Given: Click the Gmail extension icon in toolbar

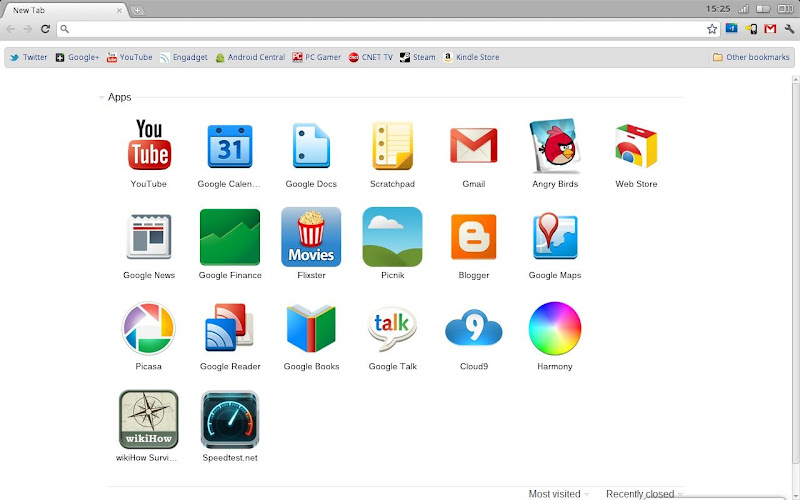Looking at the screenshot, I should 770,29.
